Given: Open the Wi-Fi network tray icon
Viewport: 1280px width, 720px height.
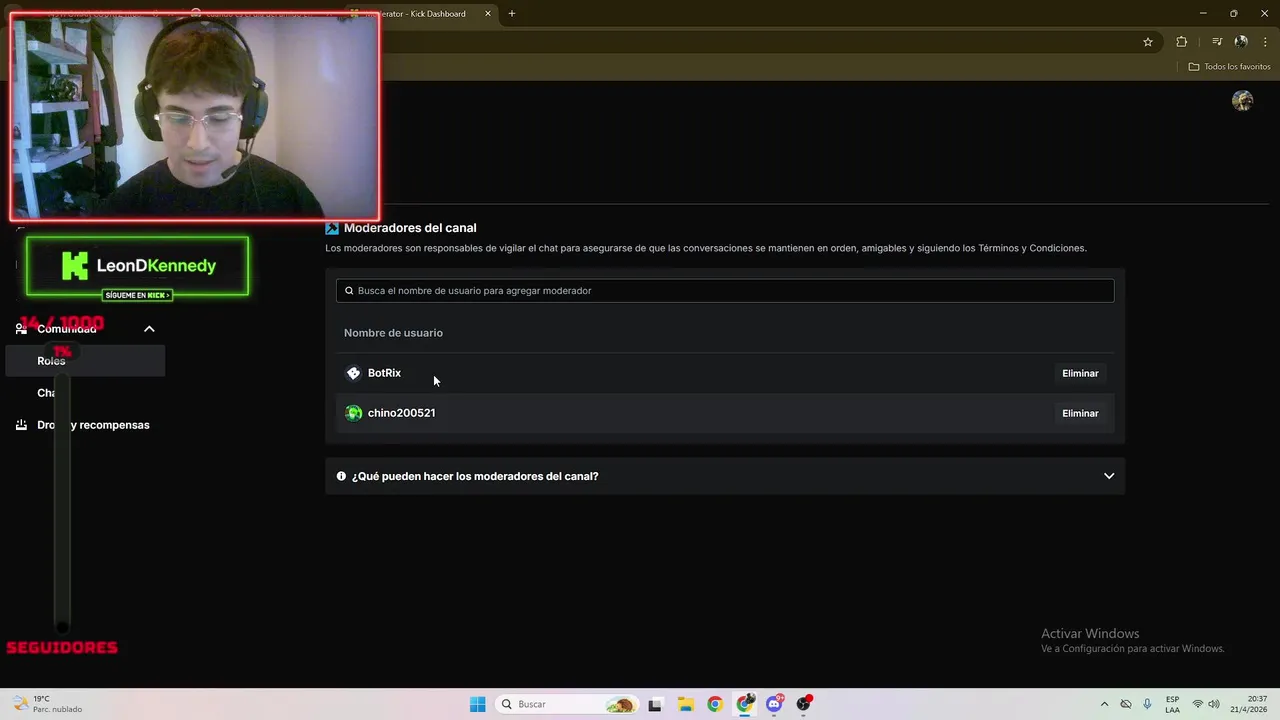Looking at the screenshot, I should point(1197,704).
